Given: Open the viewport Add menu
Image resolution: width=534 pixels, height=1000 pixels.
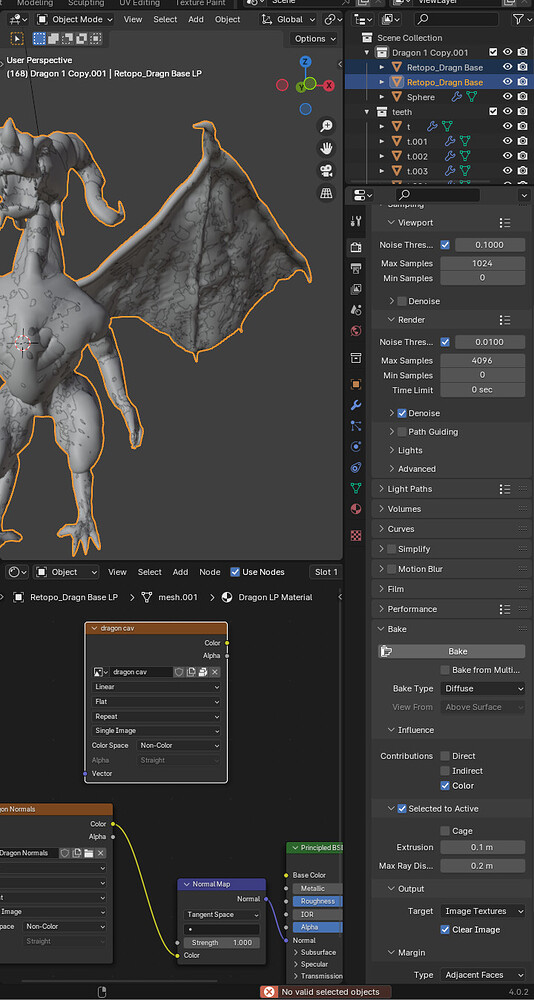Looking at the screenshot, I should coord(196,19).
